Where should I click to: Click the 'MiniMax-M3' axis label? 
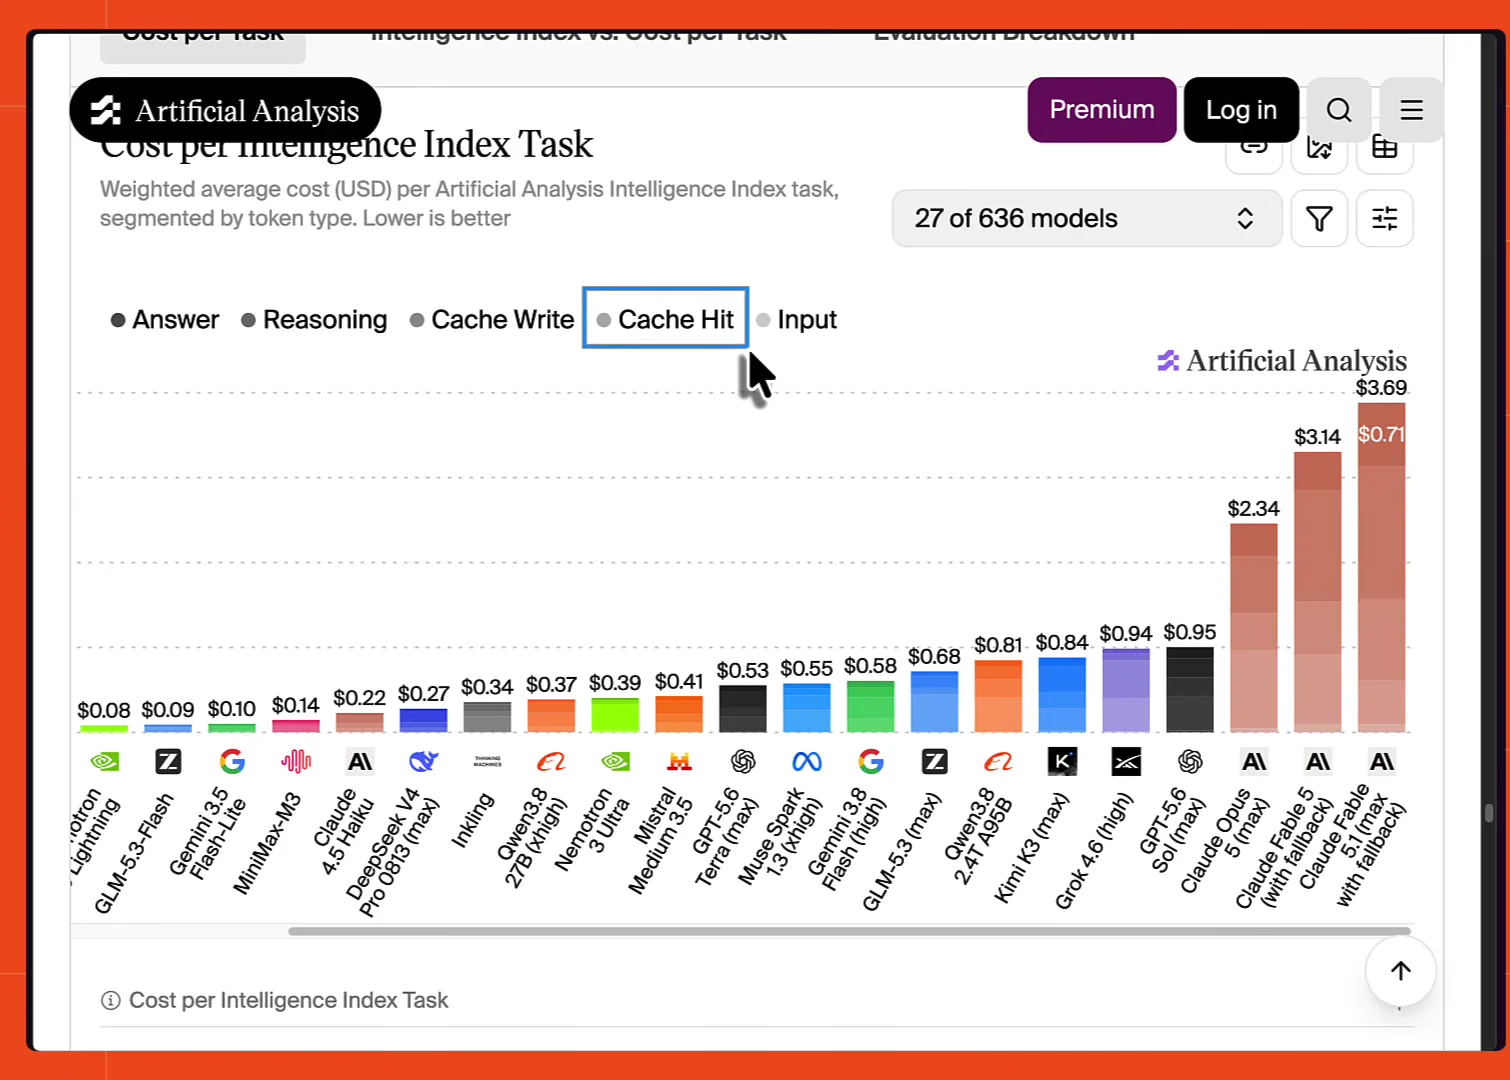point(267,843)
